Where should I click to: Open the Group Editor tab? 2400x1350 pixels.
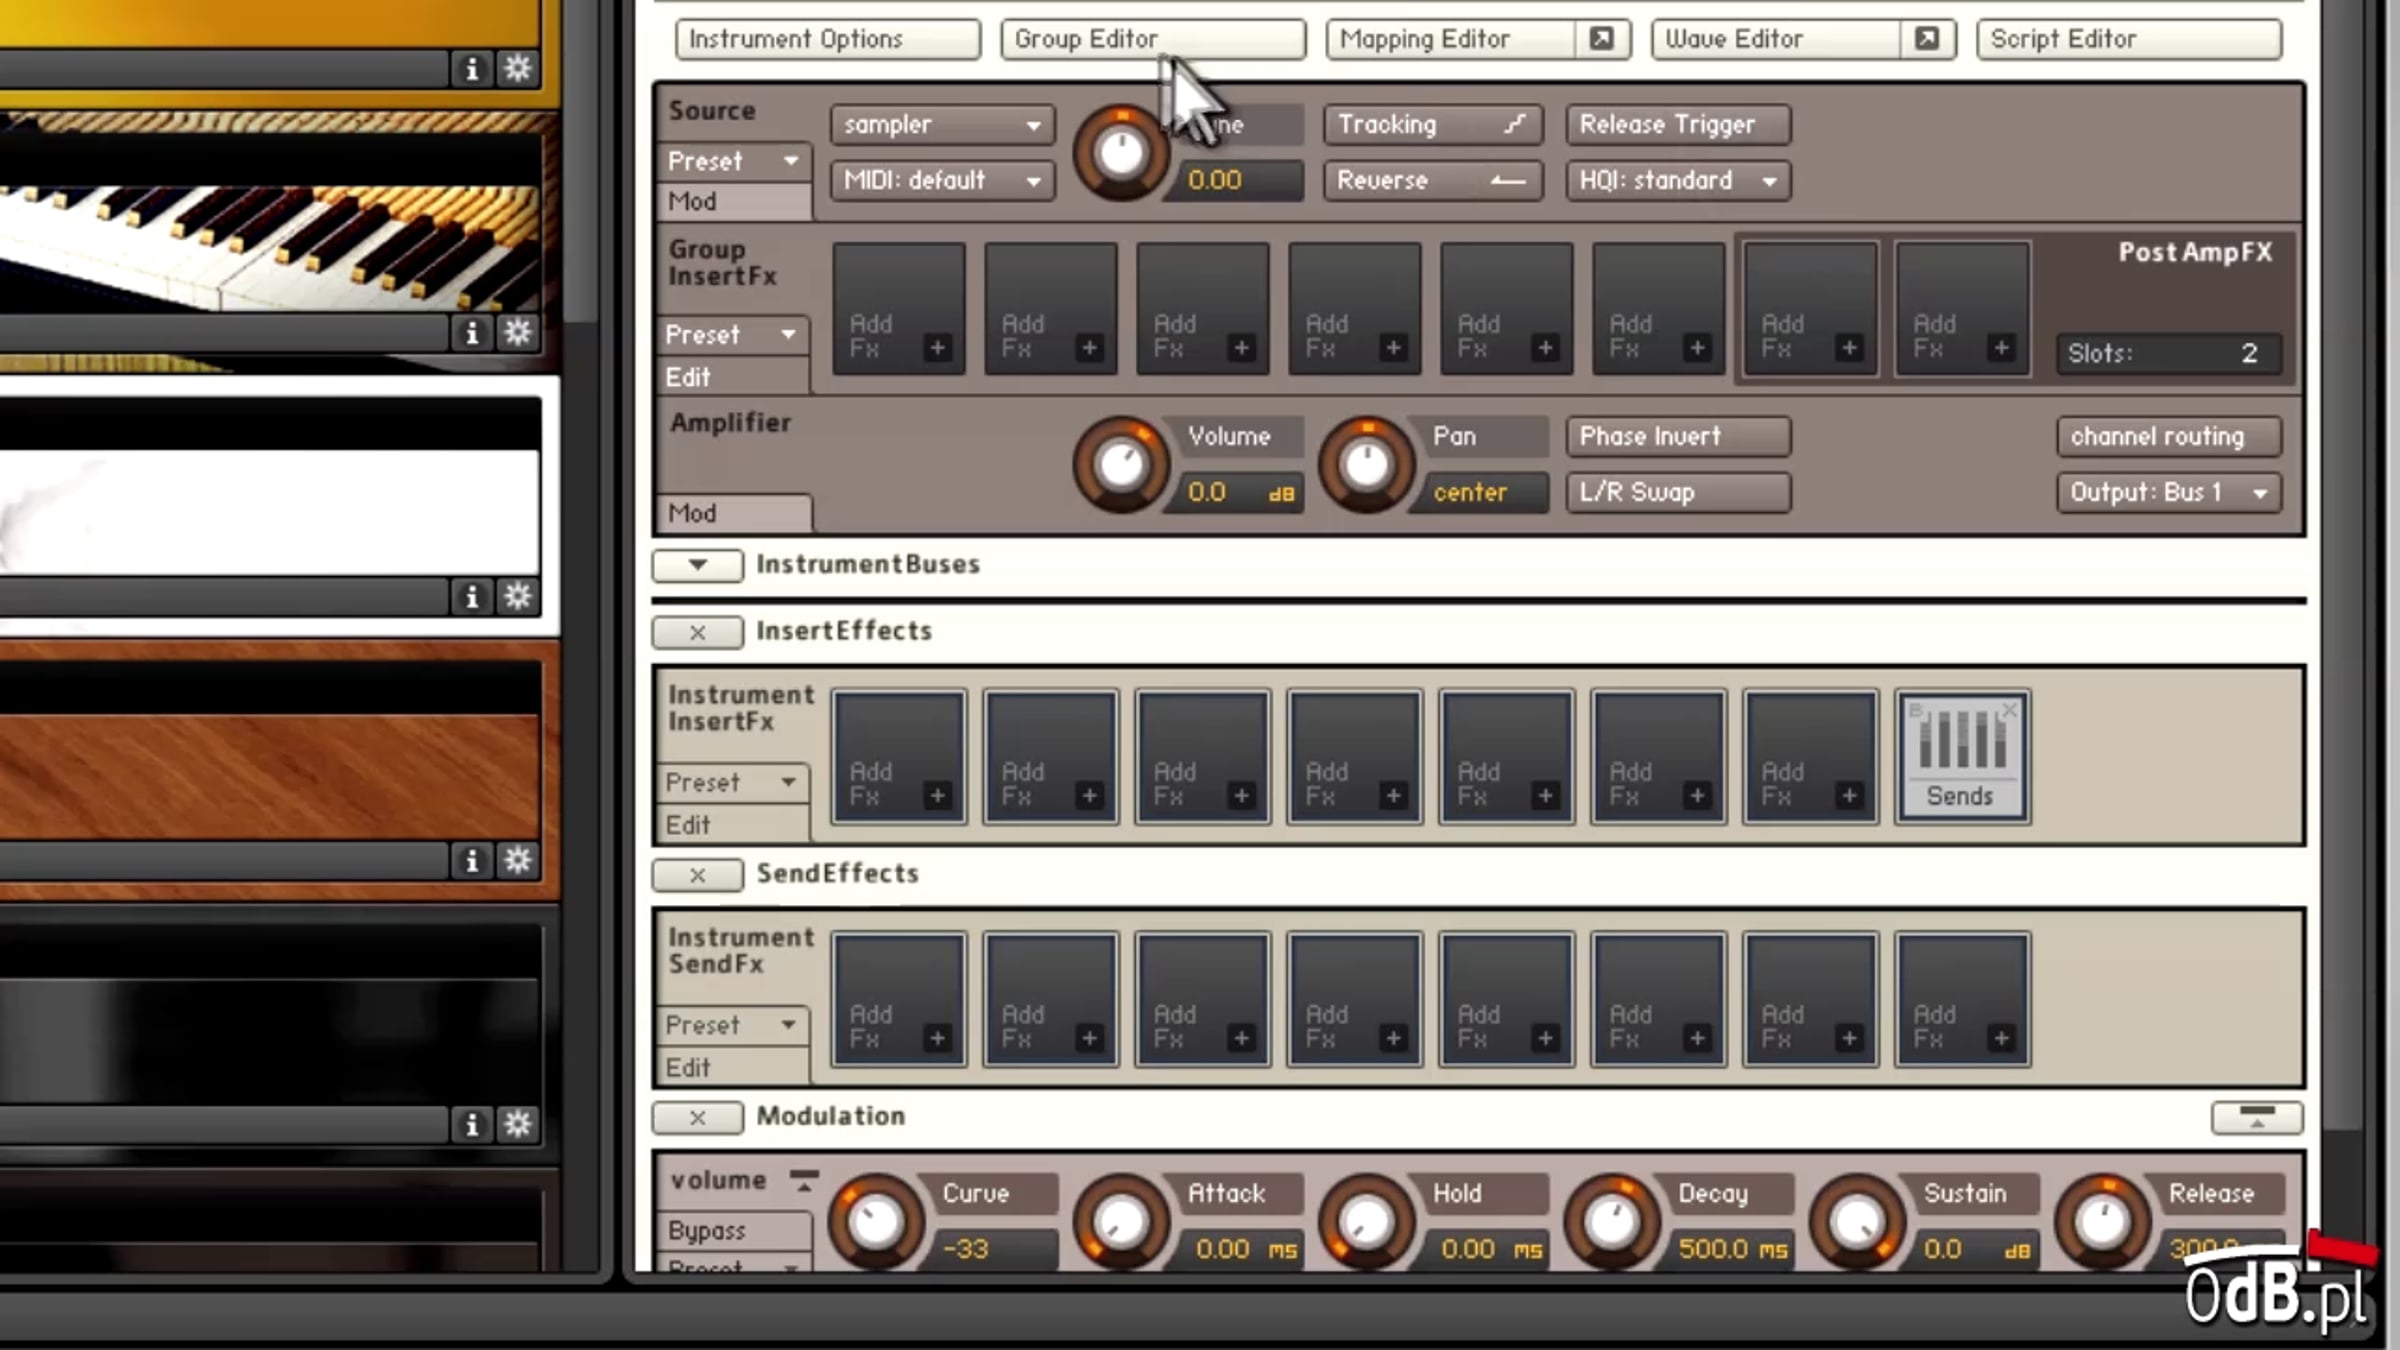1153,39
